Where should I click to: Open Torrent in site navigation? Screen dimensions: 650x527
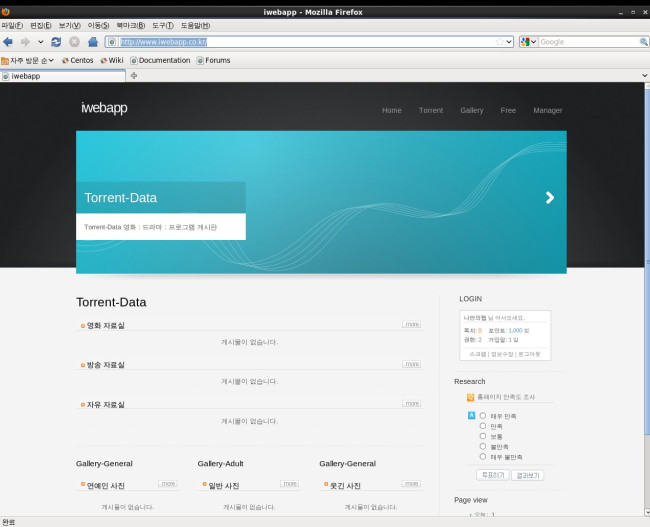tap(431, 111)
